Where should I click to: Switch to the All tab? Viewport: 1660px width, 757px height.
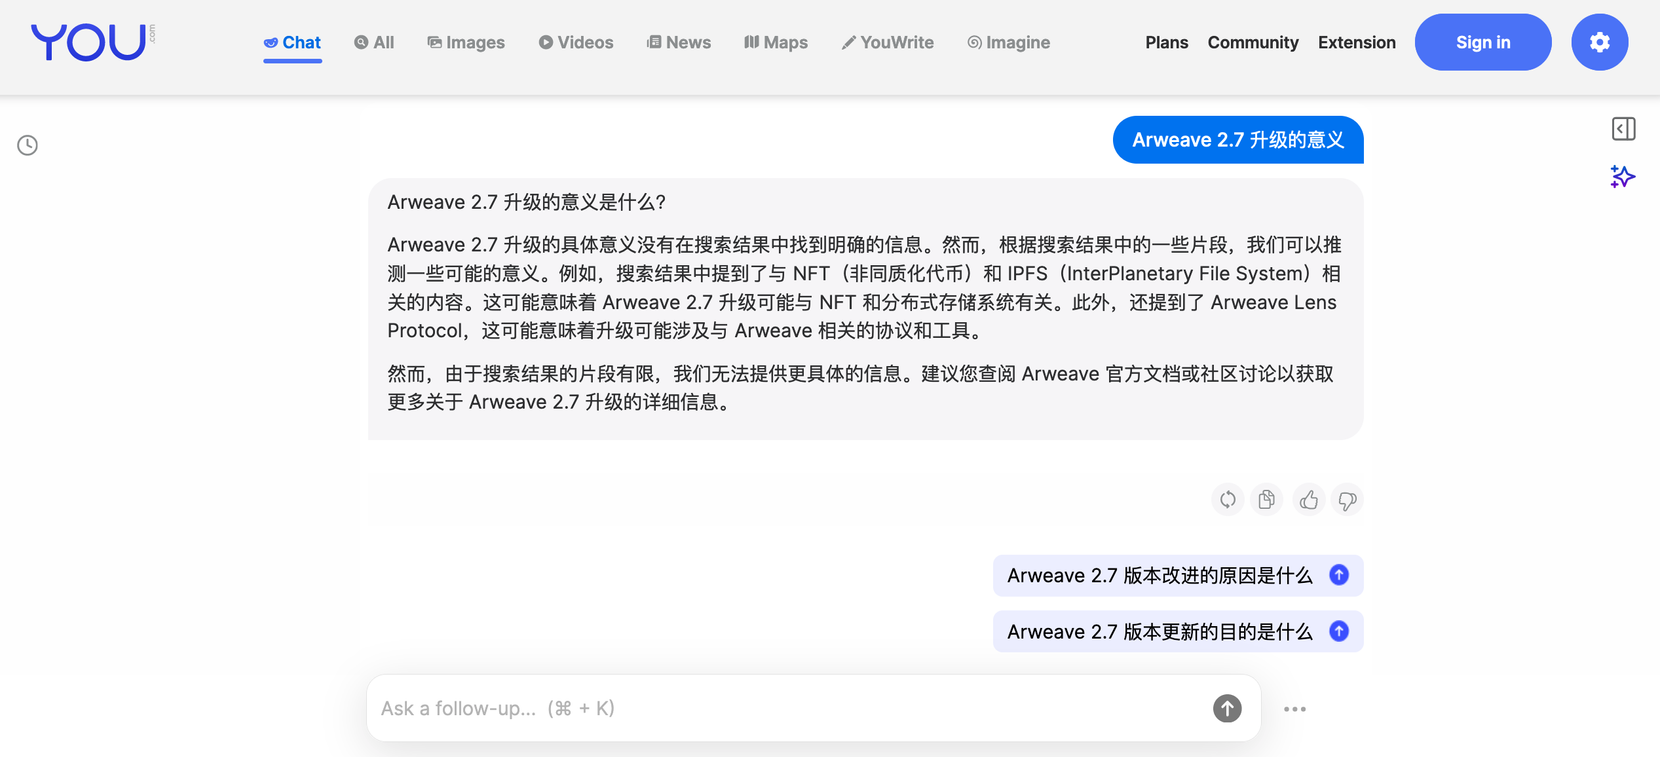coord(374,43)
